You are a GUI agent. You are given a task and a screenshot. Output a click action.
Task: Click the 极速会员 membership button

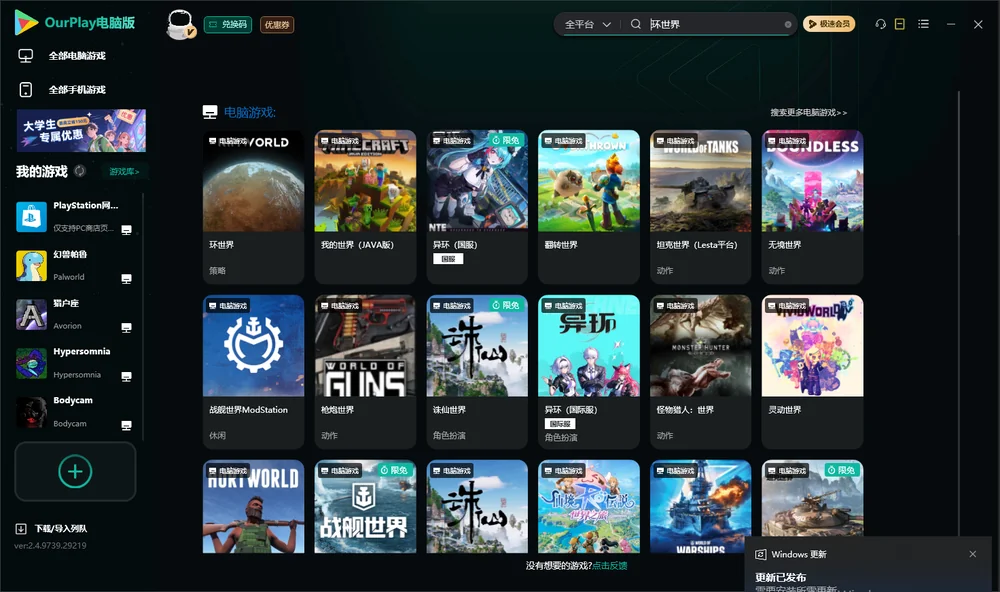(x=829, y=24)
